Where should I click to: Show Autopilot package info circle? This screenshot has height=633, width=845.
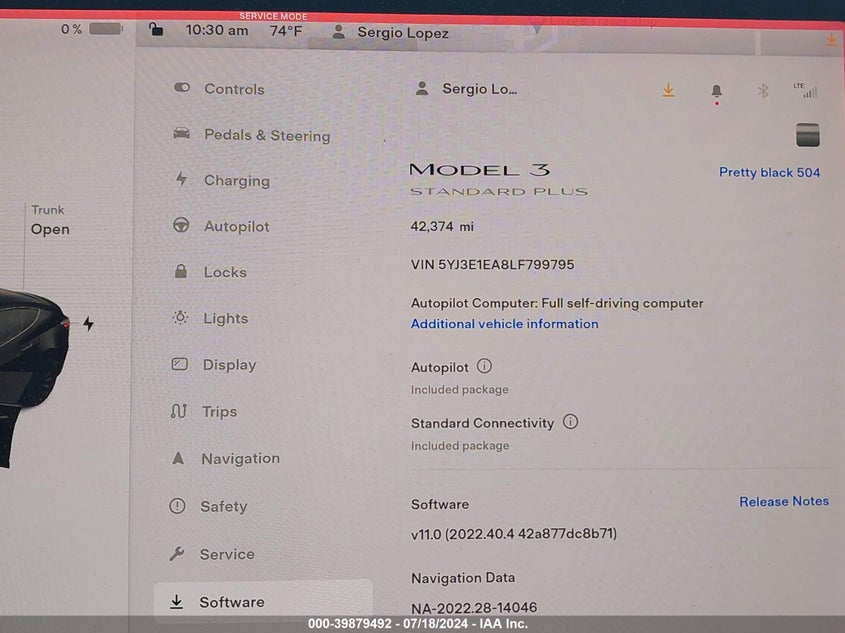click(x=484, y=366)
